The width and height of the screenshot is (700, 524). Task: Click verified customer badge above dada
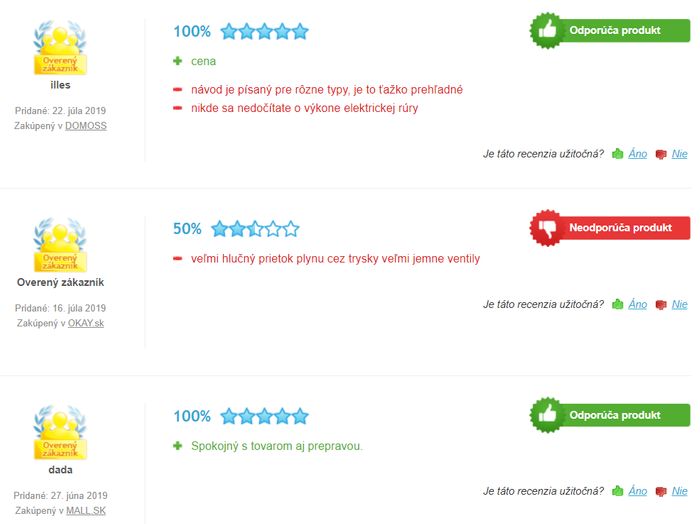60,432
